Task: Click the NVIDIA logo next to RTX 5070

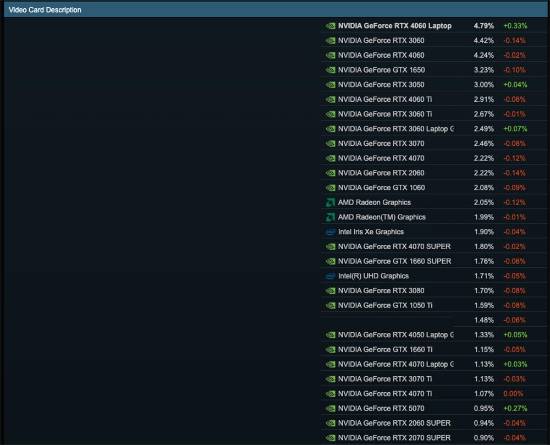Action: pos(330,409)
